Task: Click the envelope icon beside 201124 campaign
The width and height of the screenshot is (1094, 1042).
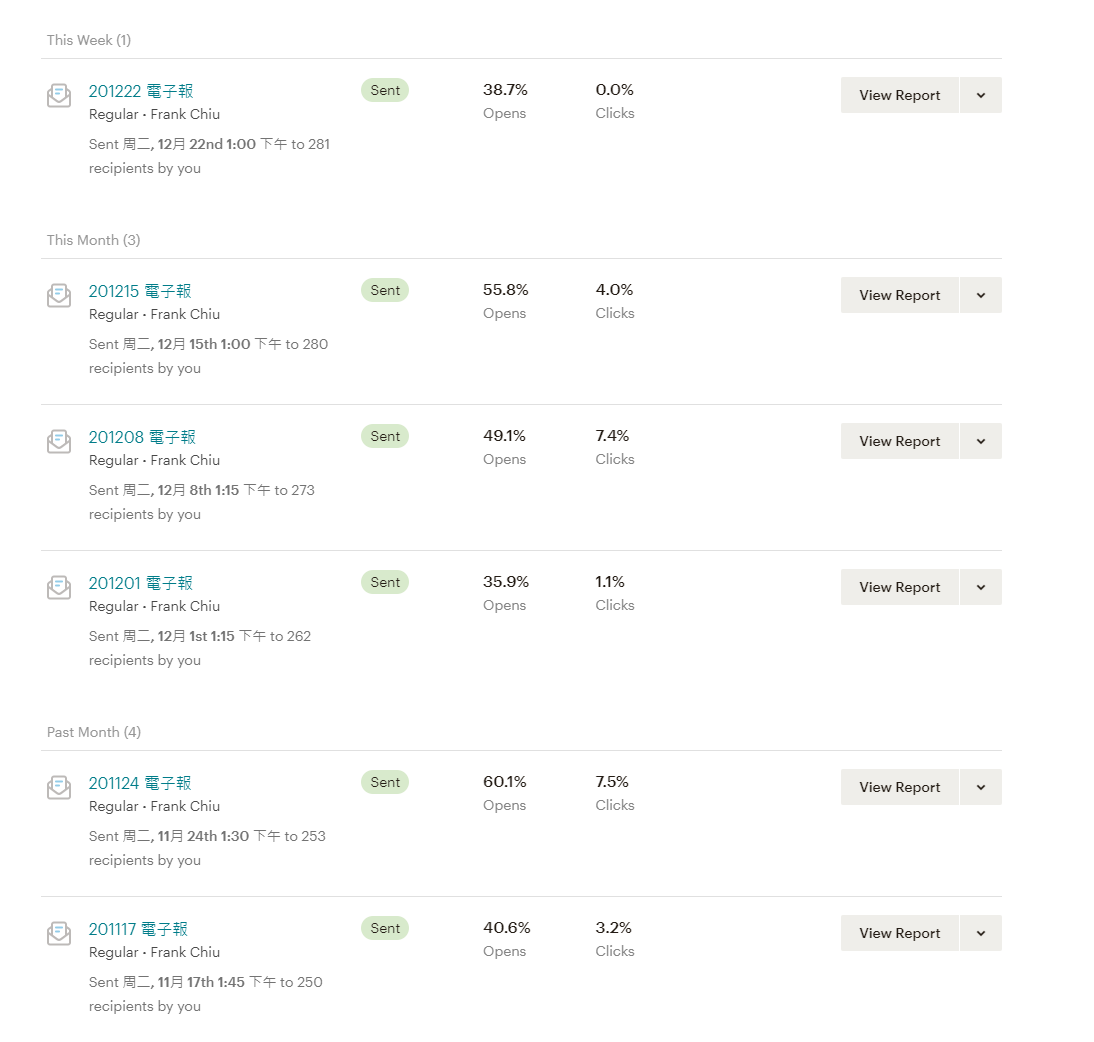Action: 59,787
